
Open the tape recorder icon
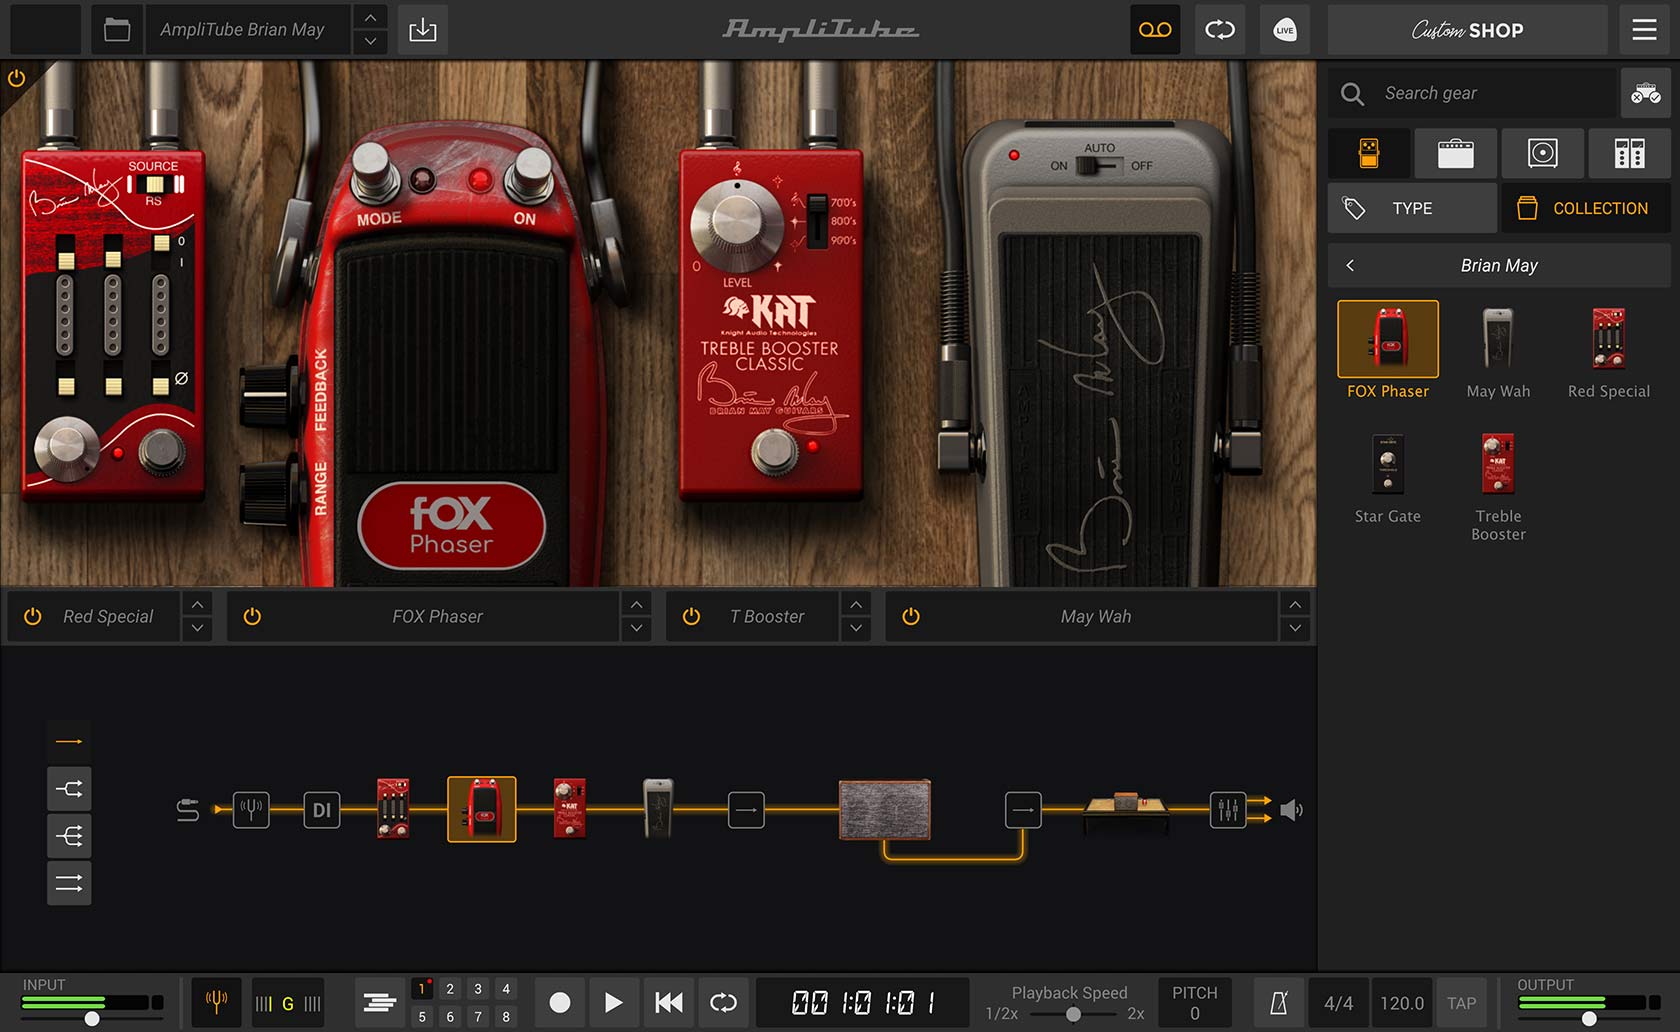point(1155,30)
